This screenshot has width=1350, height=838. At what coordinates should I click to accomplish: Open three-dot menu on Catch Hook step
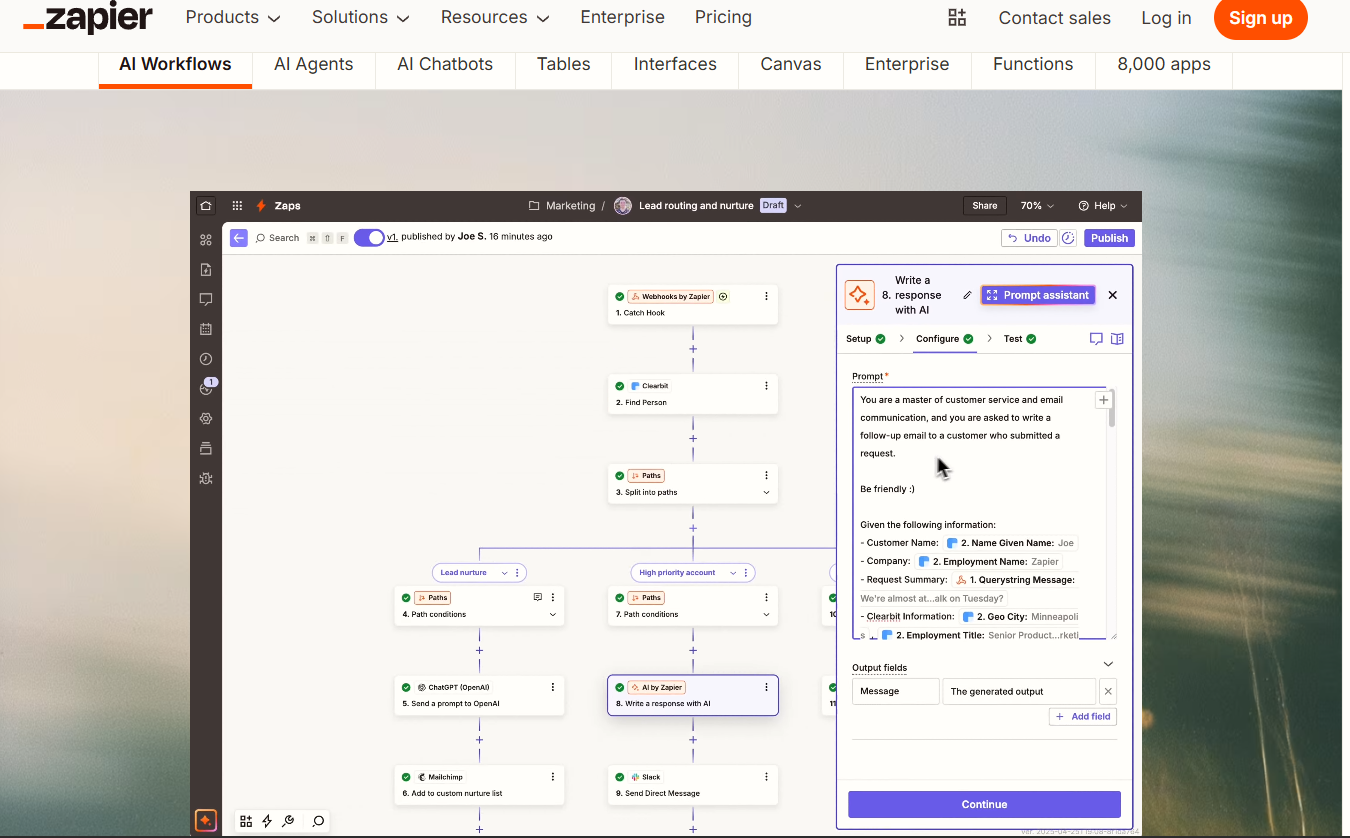coord(767,296)
